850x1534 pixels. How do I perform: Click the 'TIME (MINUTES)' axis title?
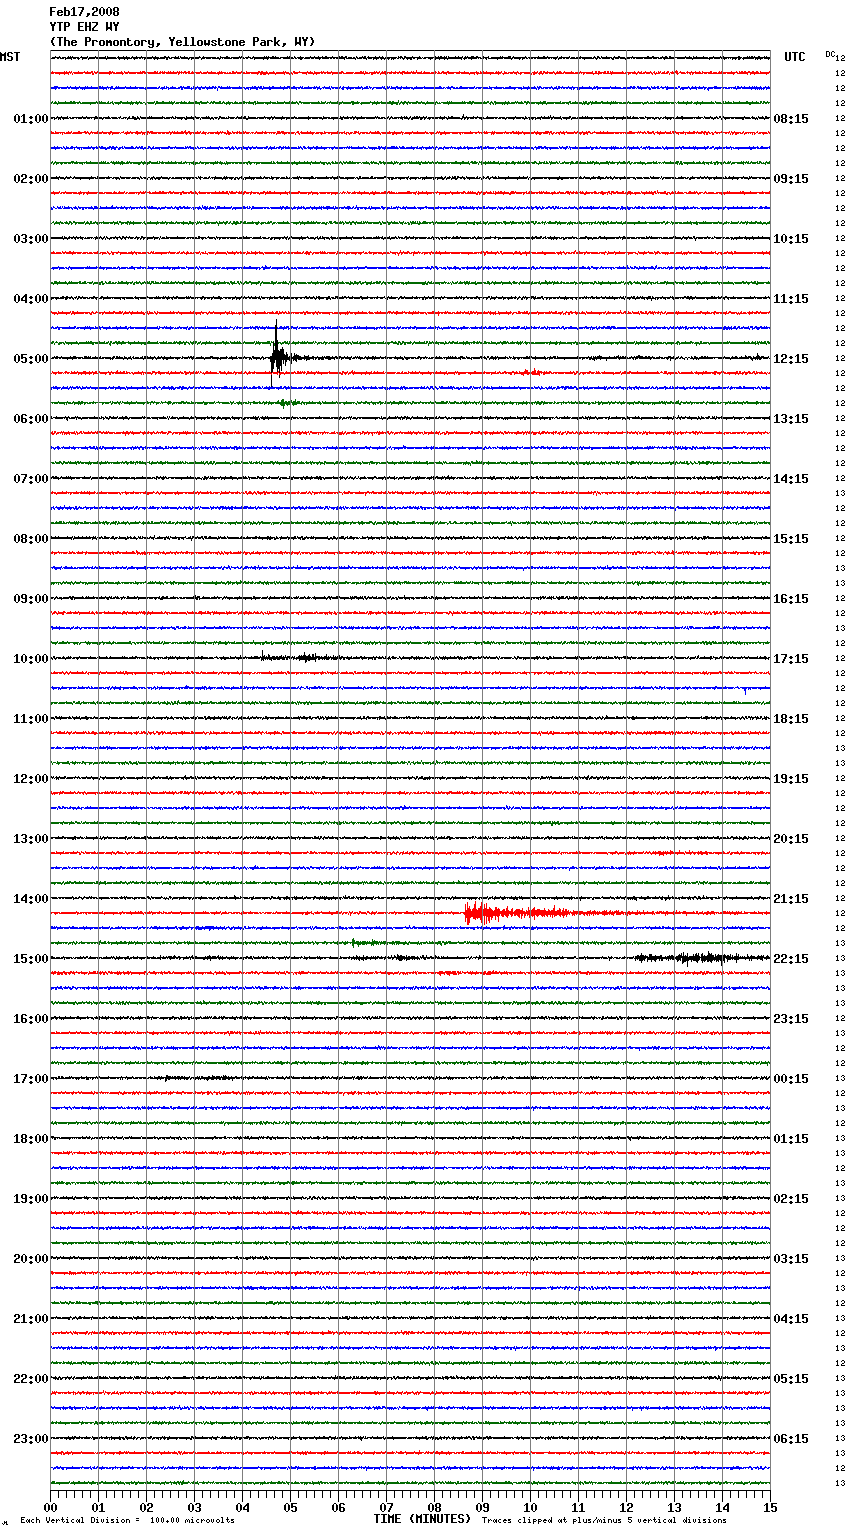[x=422, y=1519]
